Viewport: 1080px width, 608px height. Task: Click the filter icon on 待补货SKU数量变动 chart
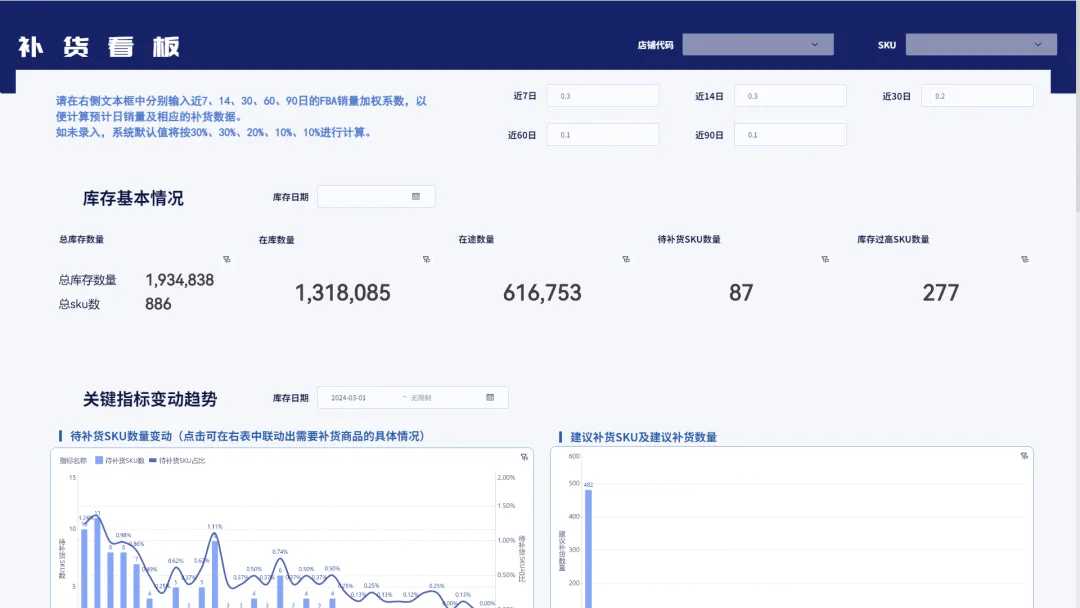tap(524, 457)
